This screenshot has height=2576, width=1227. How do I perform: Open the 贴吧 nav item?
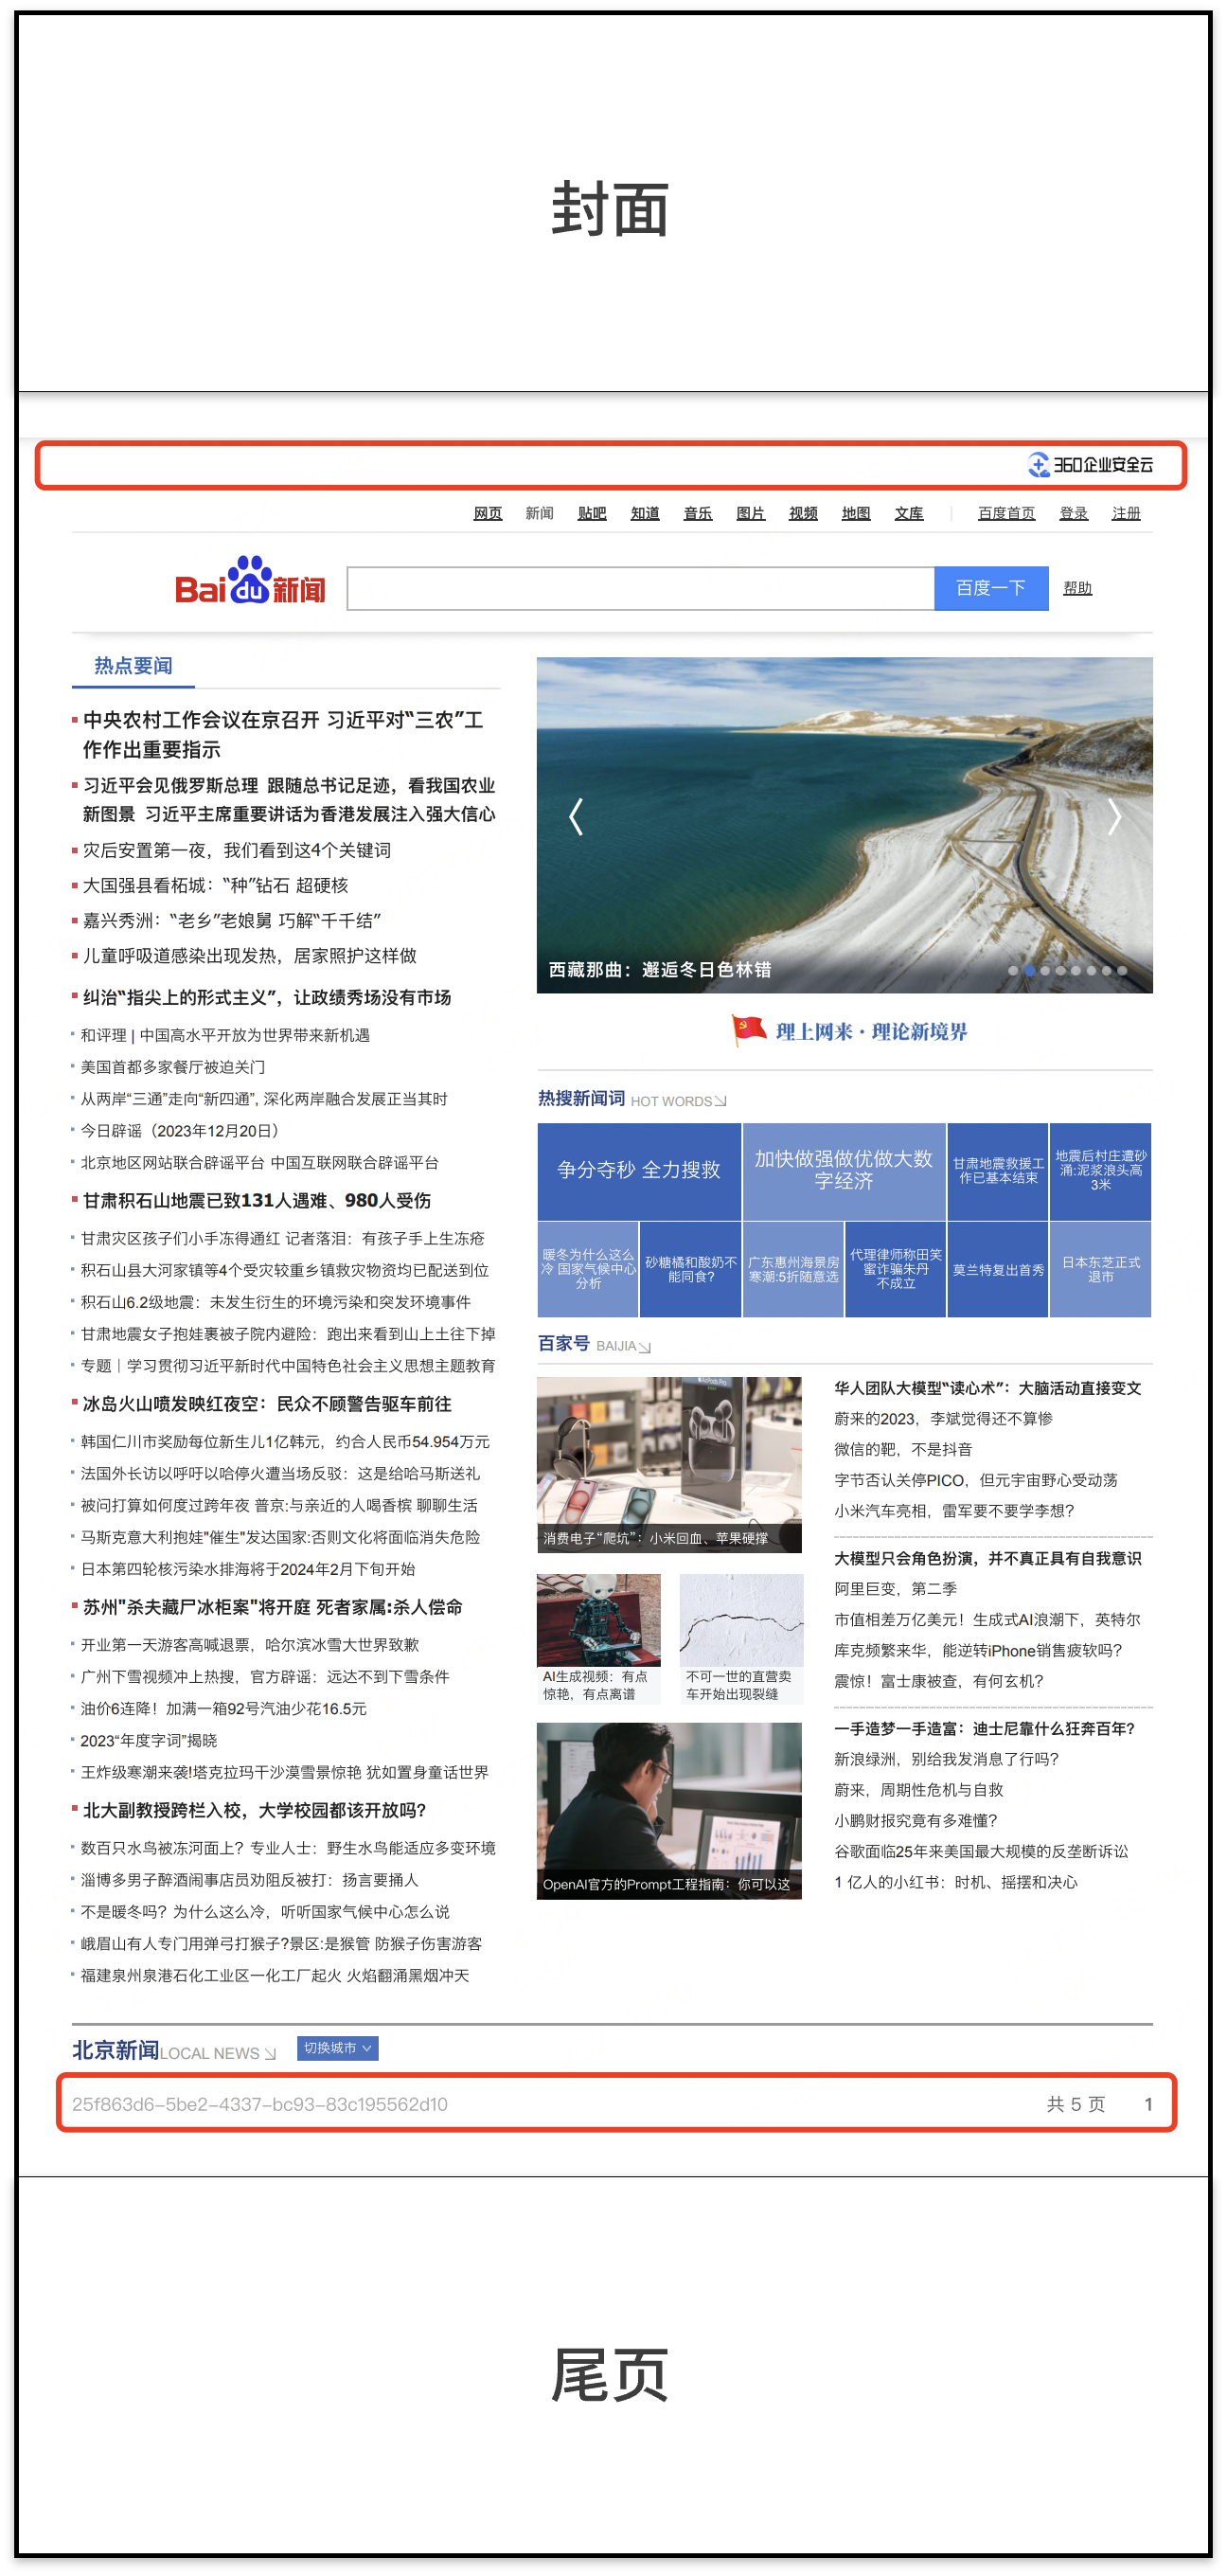point(592,513)
